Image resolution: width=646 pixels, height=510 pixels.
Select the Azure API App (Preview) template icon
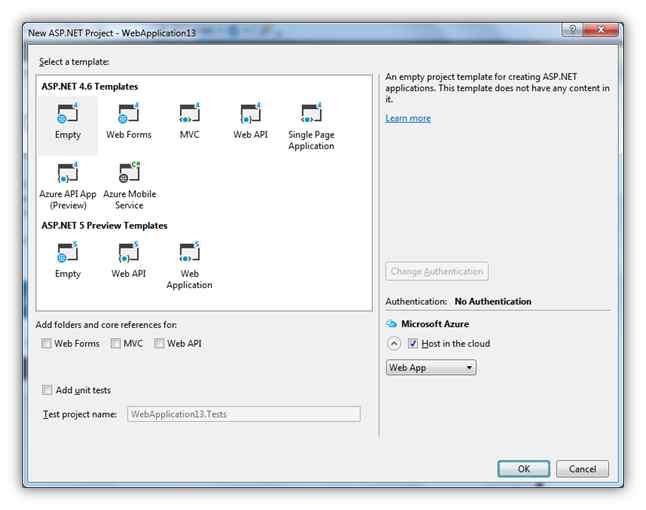click(x=68, y=173)
